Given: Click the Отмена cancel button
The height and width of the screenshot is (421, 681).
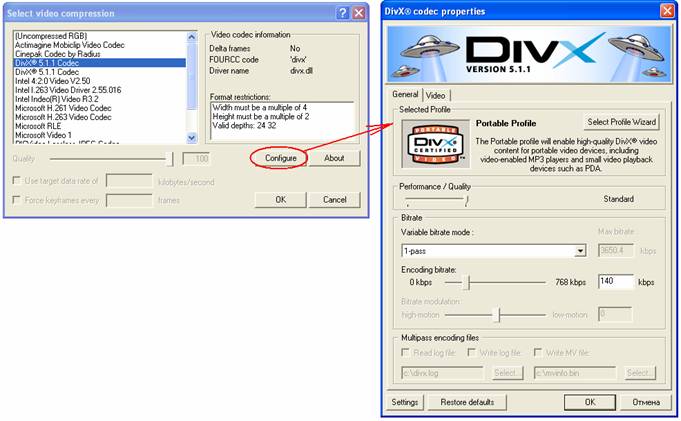Looking at the screenshot, I should [x=646, y=402].
